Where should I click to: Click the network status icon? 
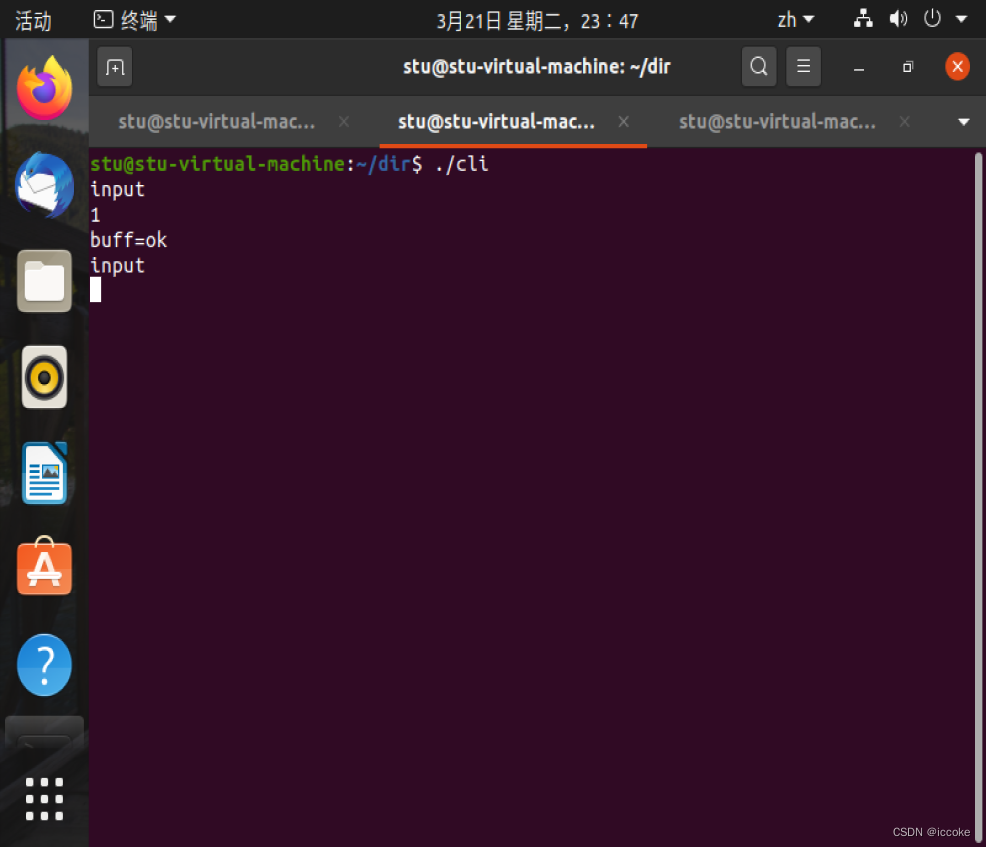[x=863, y=19]
